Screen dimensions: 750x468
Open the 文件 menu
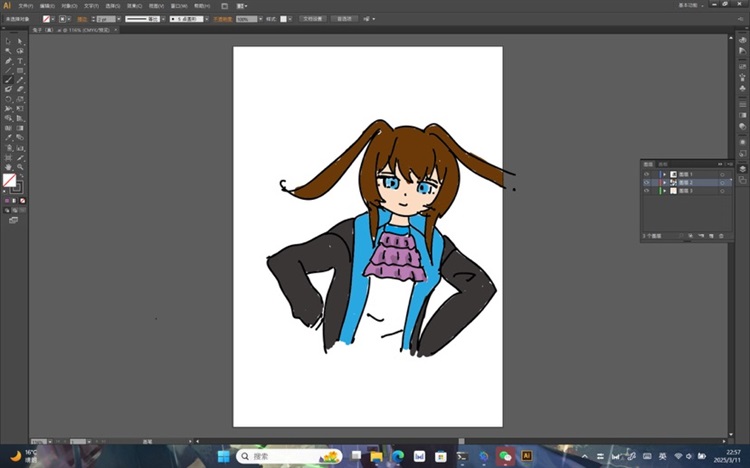[24, 5]
